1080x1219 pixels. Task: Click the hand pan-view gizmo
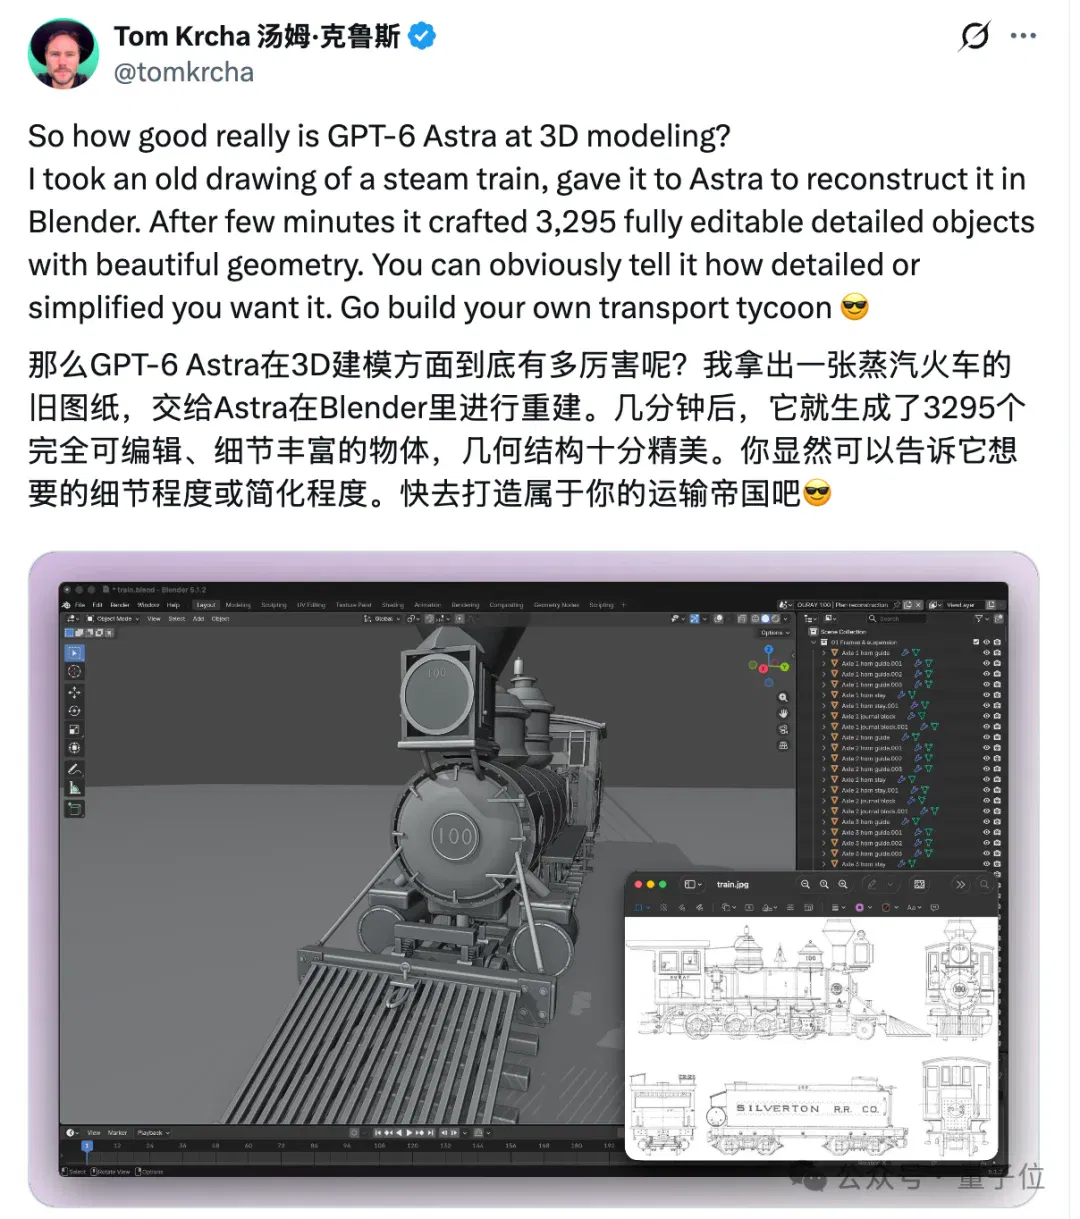(783, 713)
